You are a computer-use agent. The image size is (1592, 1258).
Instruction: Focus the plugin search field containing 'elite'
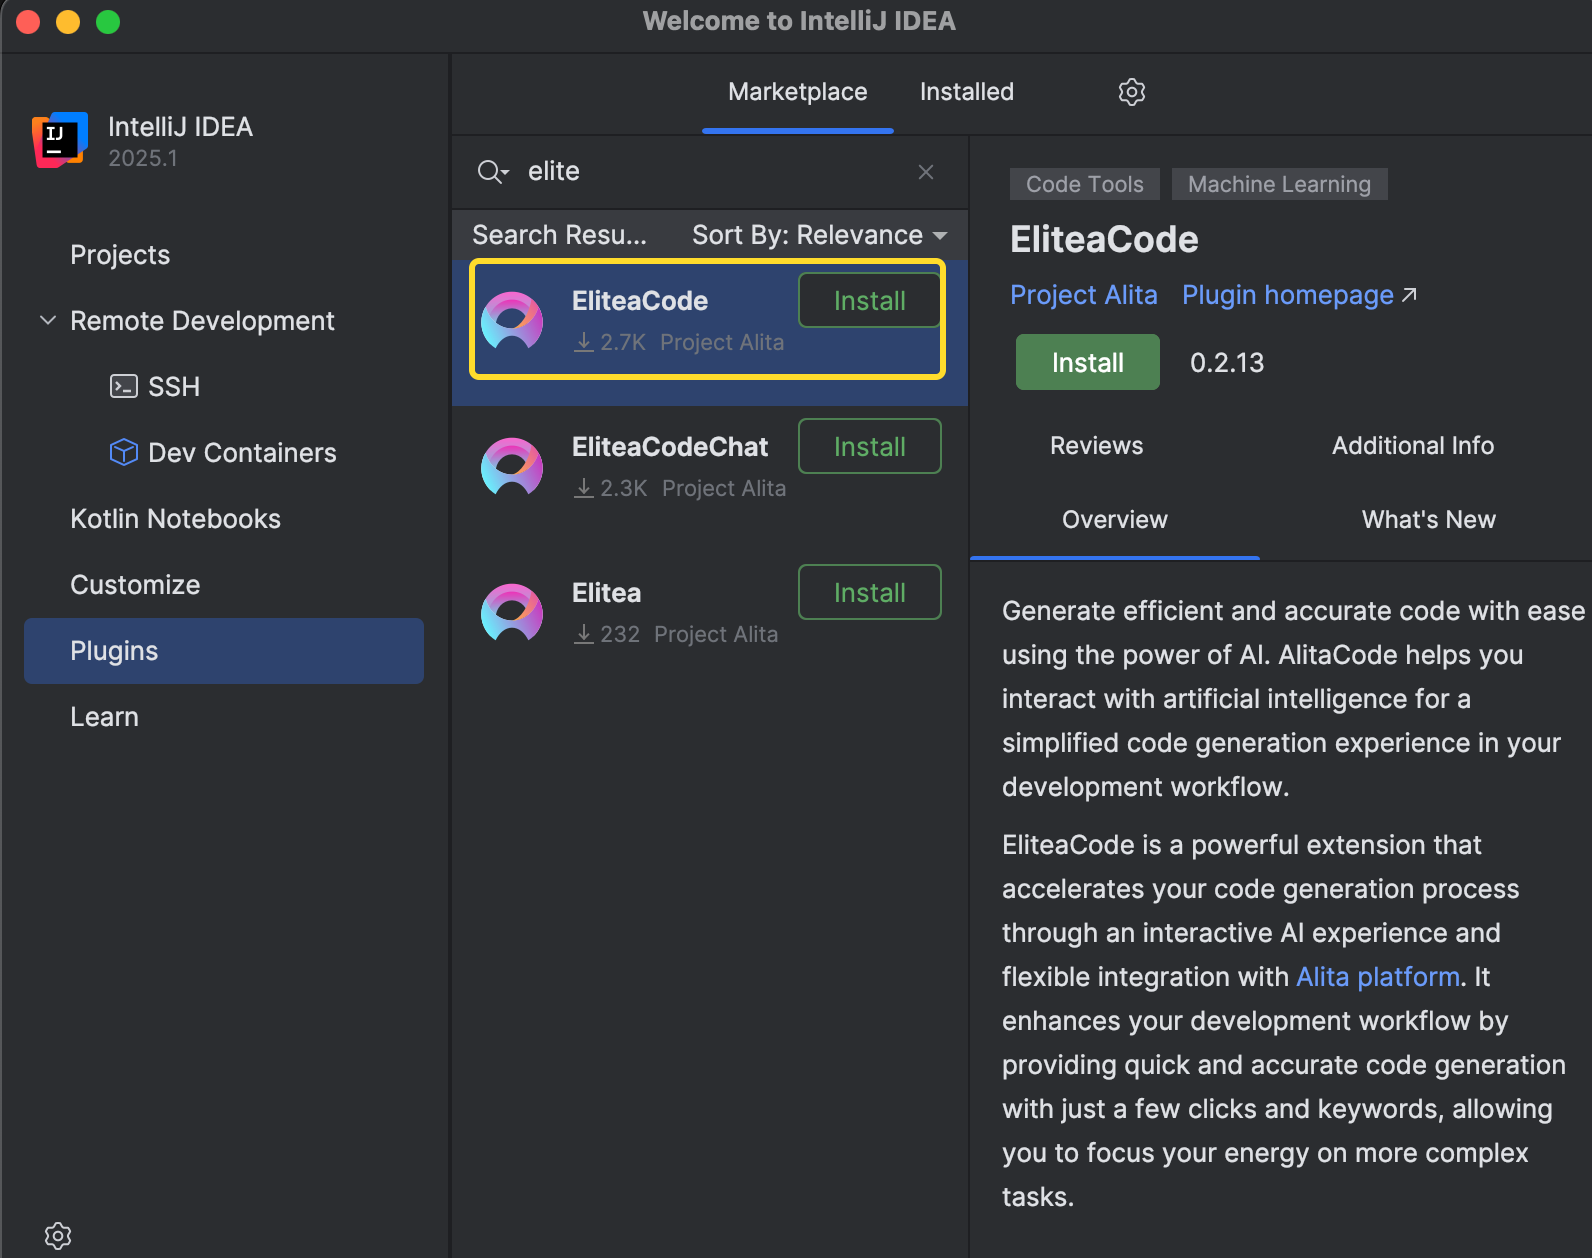click(x=710, y=172)
